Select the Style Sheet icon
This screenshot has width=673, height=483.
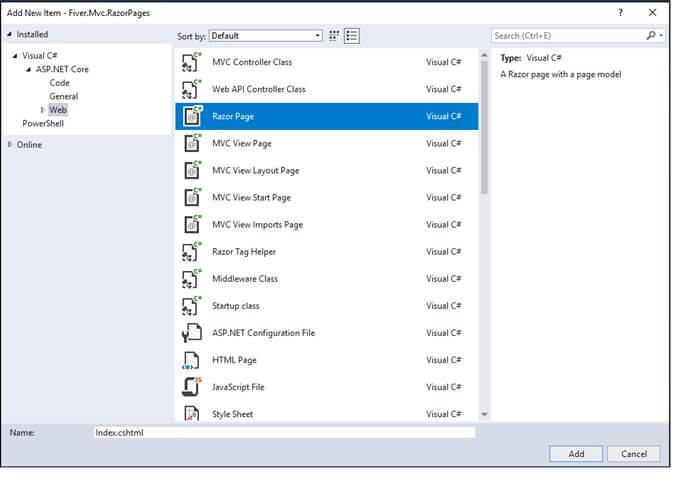pyautogui.click(x=191, y=413)
